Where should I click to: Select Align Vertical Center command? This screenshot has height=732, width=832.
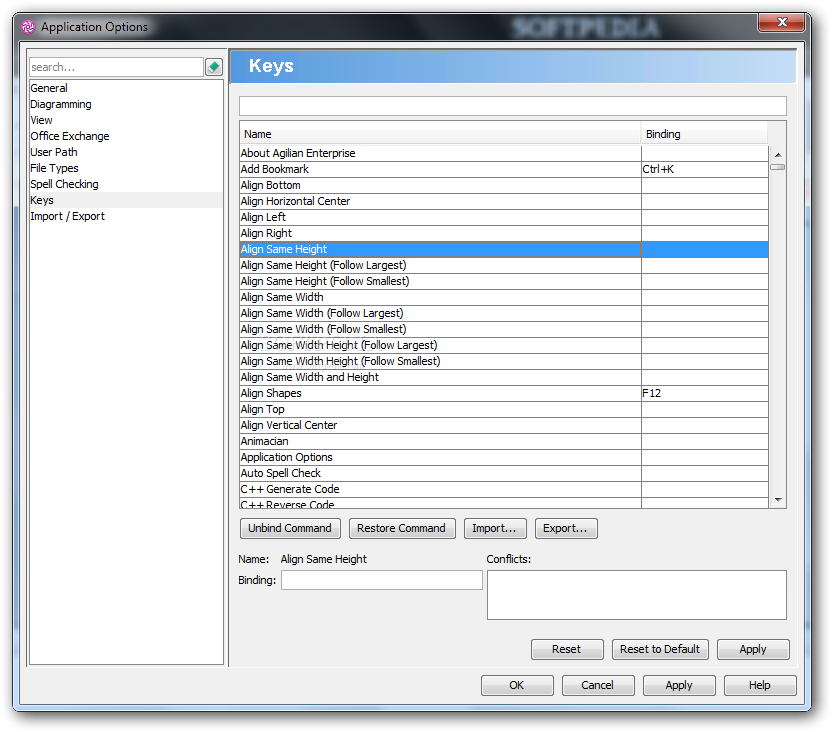[x=504, y=425]
